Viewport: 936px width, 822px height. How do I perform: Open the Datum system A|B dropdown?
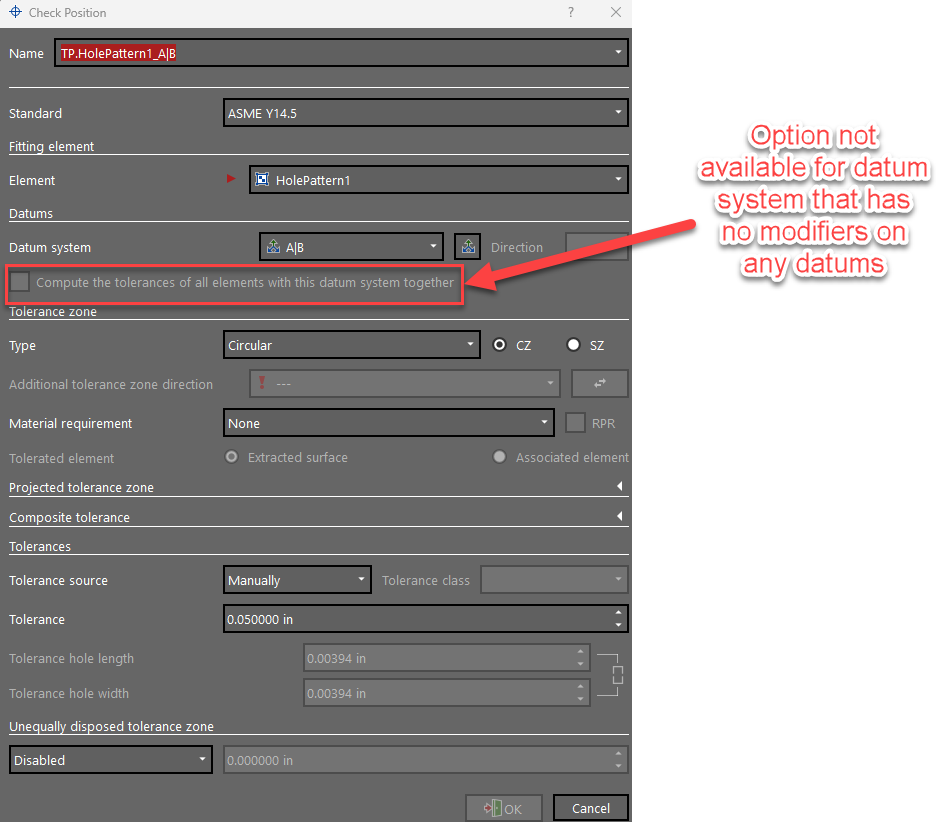(352, 247)
